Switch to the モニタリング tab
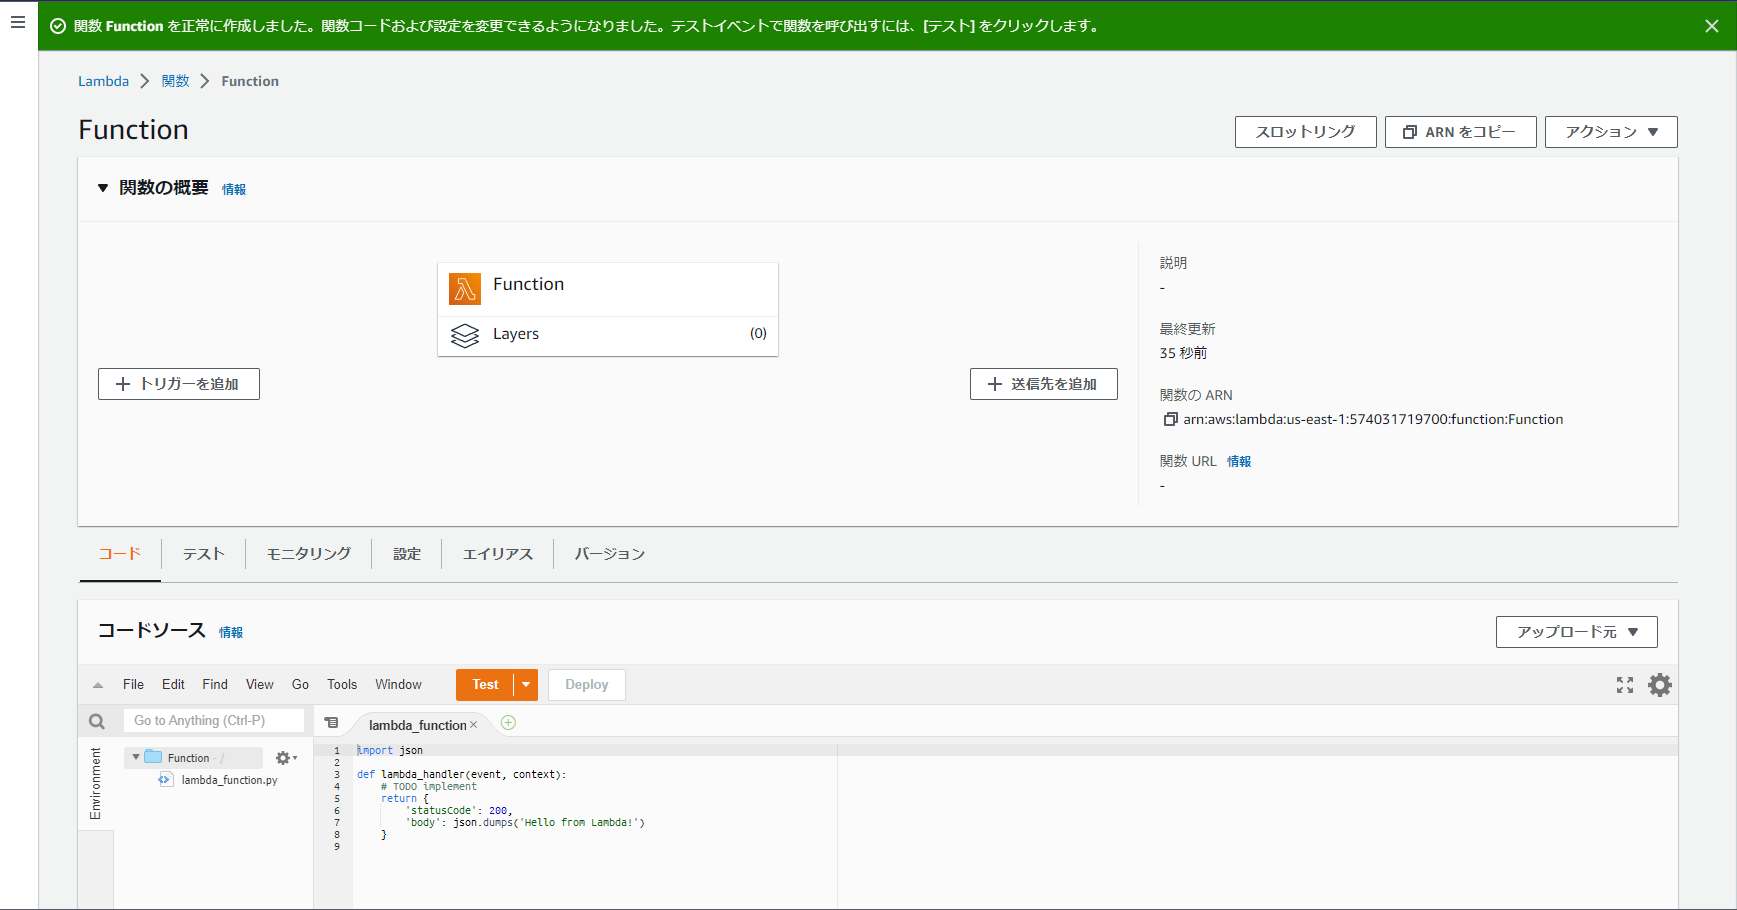Screen dimensions: 1737x910 (x=309, y=554)
